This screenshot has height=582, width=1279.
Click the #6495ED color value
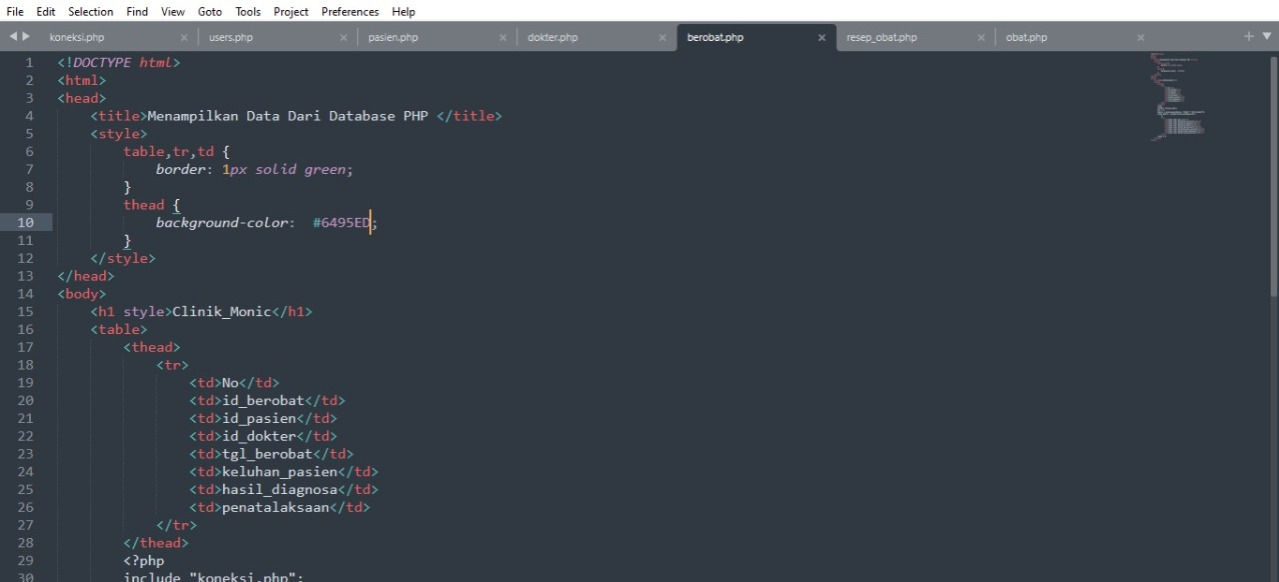click(341, 223)
